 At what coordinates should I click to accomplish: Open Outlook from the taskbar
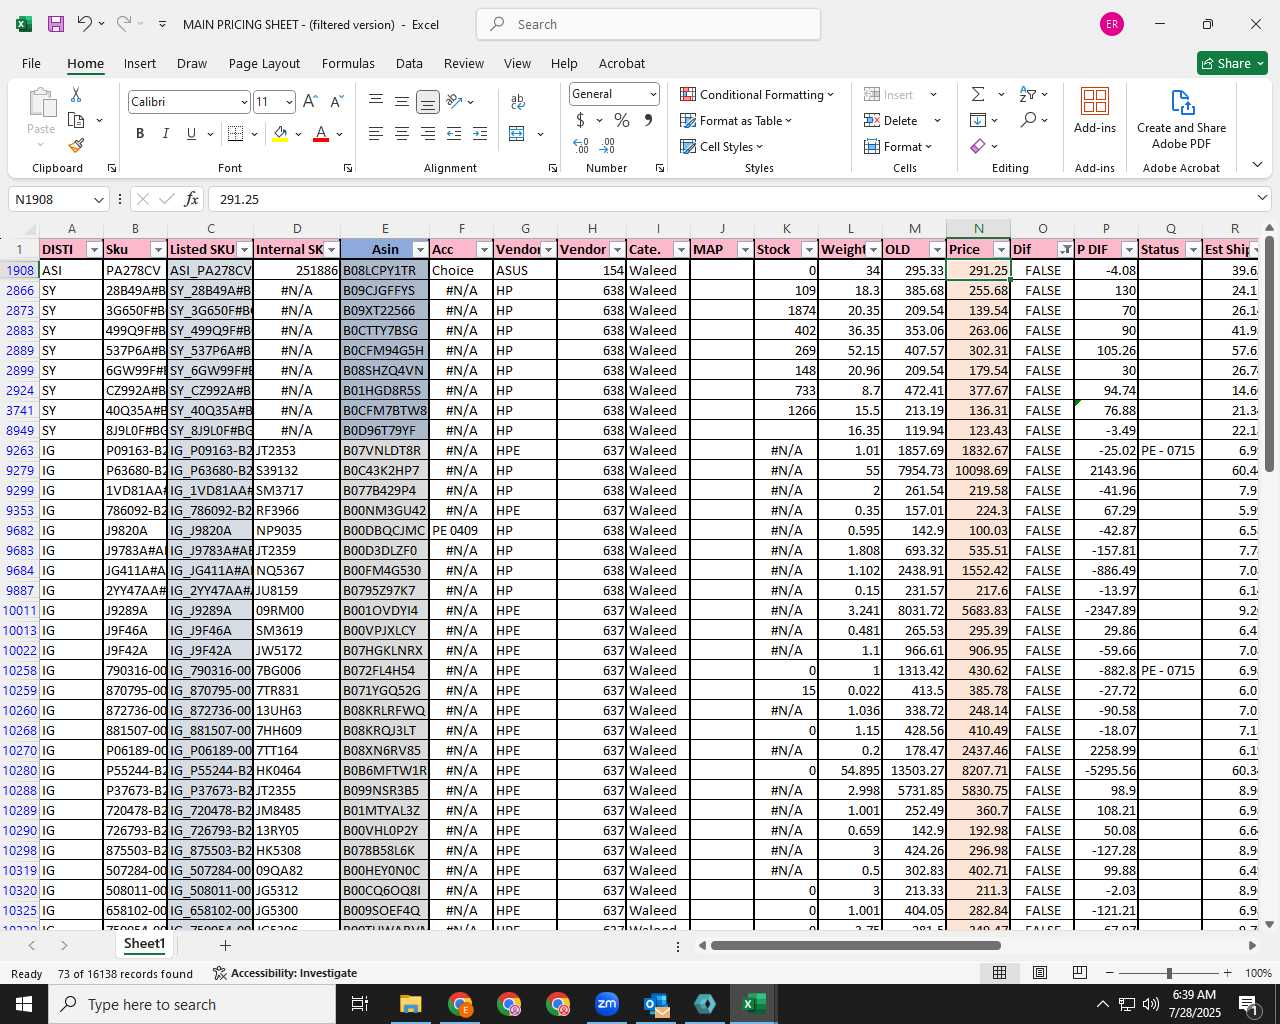point(656,1004)
